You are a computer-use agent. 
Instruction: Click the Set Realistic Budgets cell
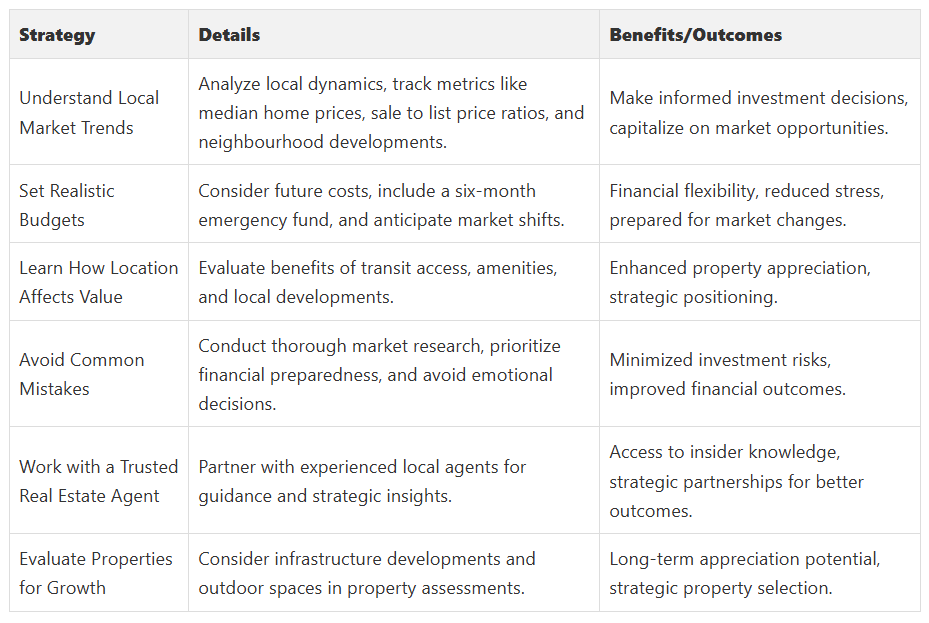pyautogui.click(x=67, y=204)
